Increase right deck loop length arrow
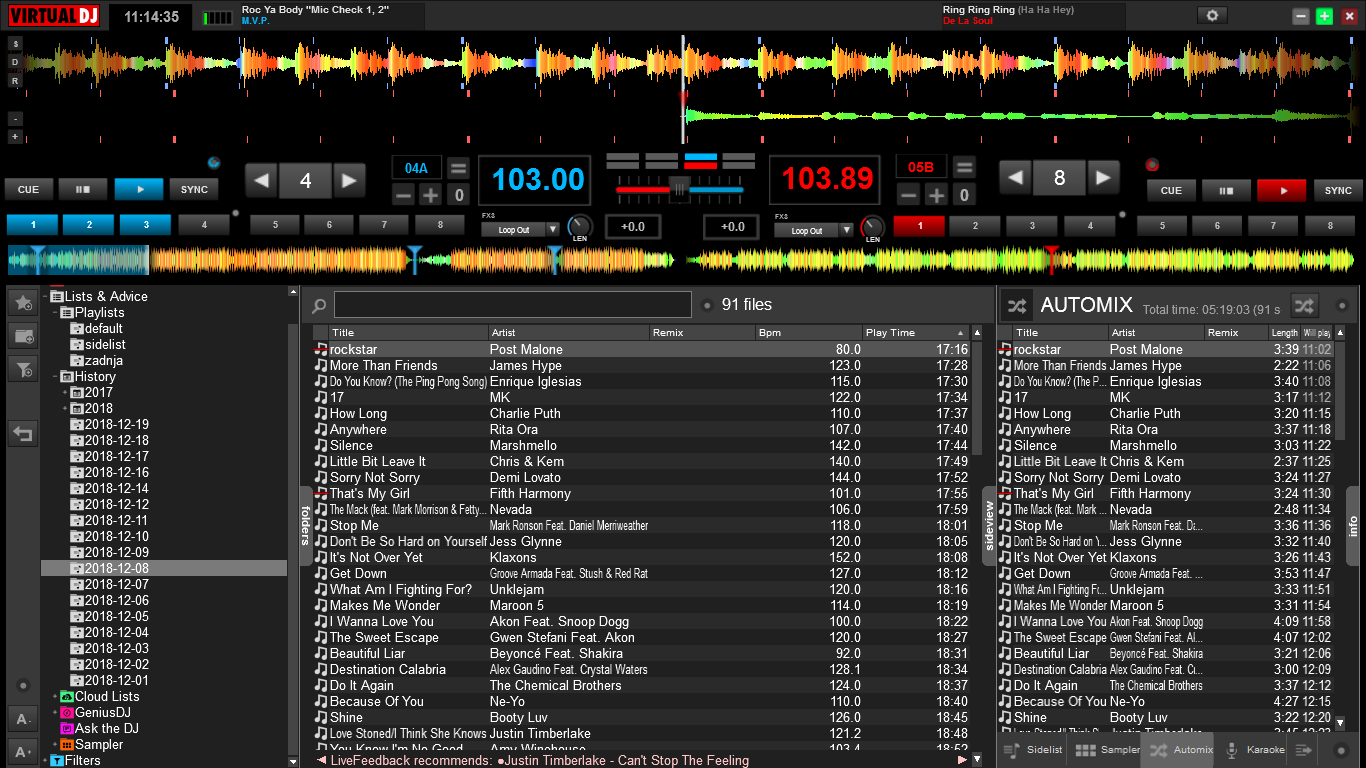Image resolution: width=1366 pixels, height=768 pixels. [1102, 179]
